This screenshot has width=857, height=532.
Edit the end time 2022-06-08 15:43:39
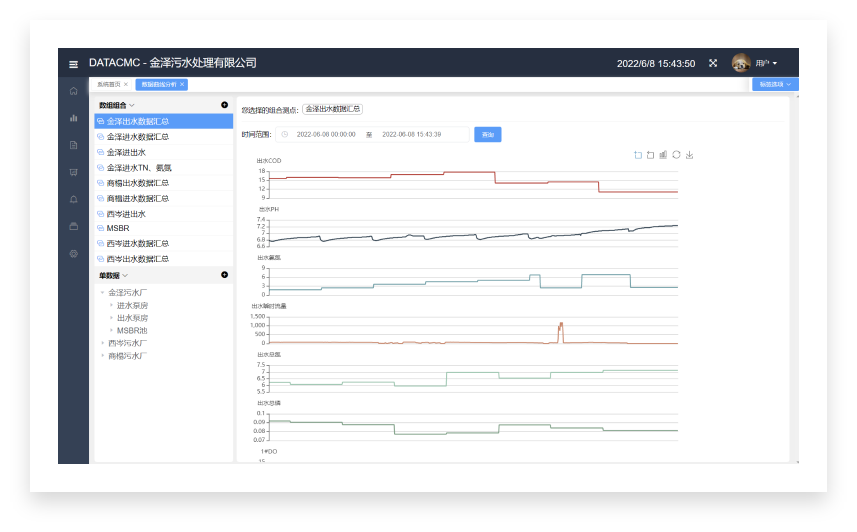click(x=412, y=134)
